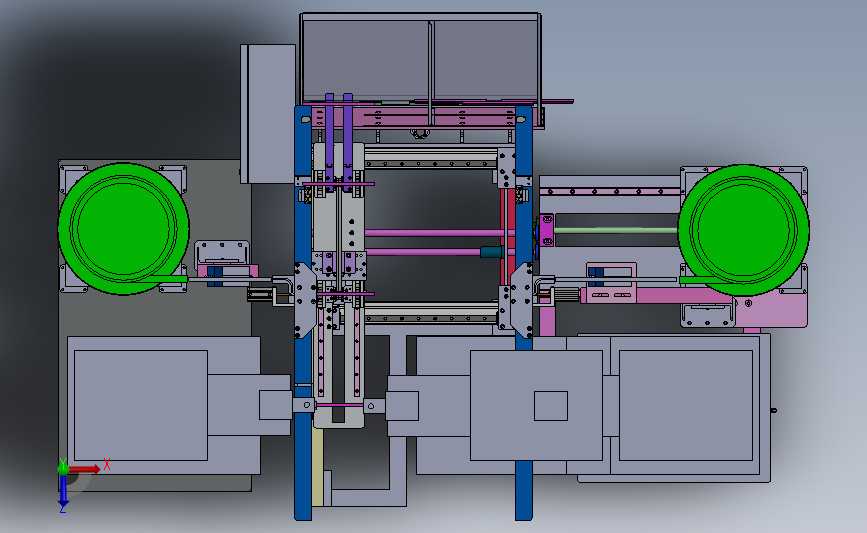The width and height of the screenshot is (867, 533).
Task: Select the small square block on the lower center cabinet
Action: tap(551, 406)
